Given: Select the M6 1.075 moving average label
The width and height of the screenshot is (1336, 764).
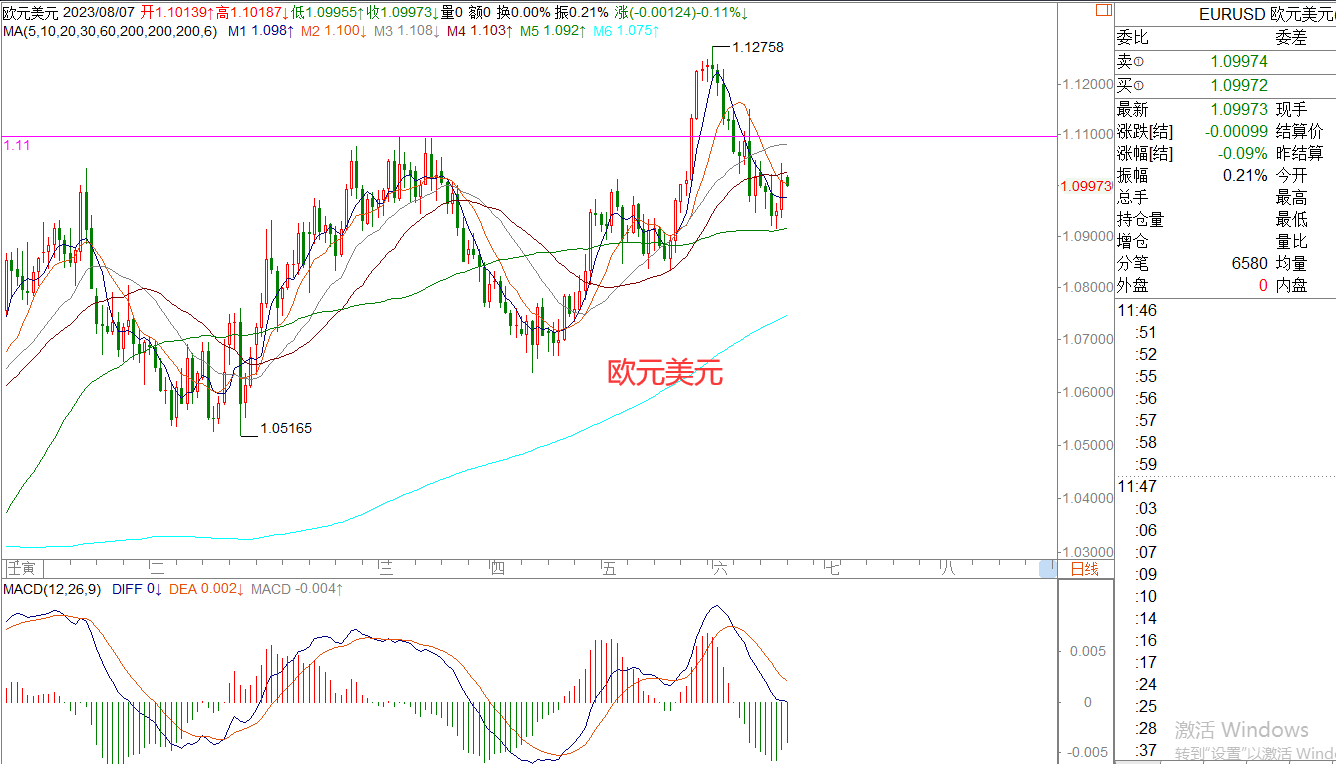Looking at the screenshot, I should (626, 31).
